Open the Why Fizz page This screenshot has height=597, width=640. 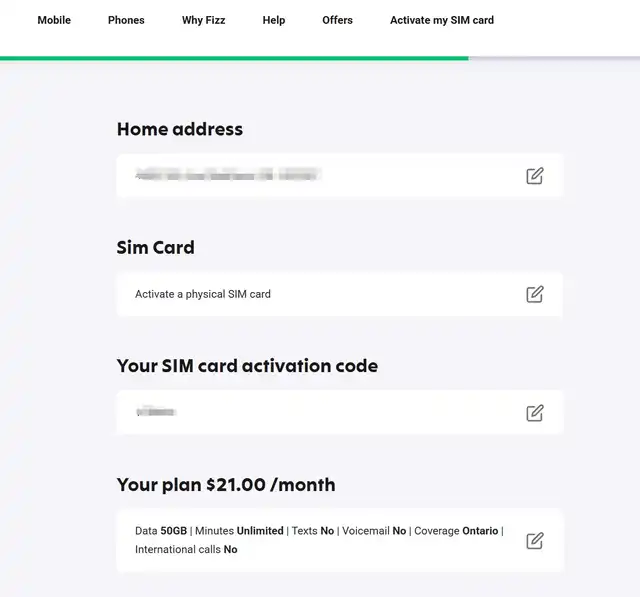(x=204, y=20)
